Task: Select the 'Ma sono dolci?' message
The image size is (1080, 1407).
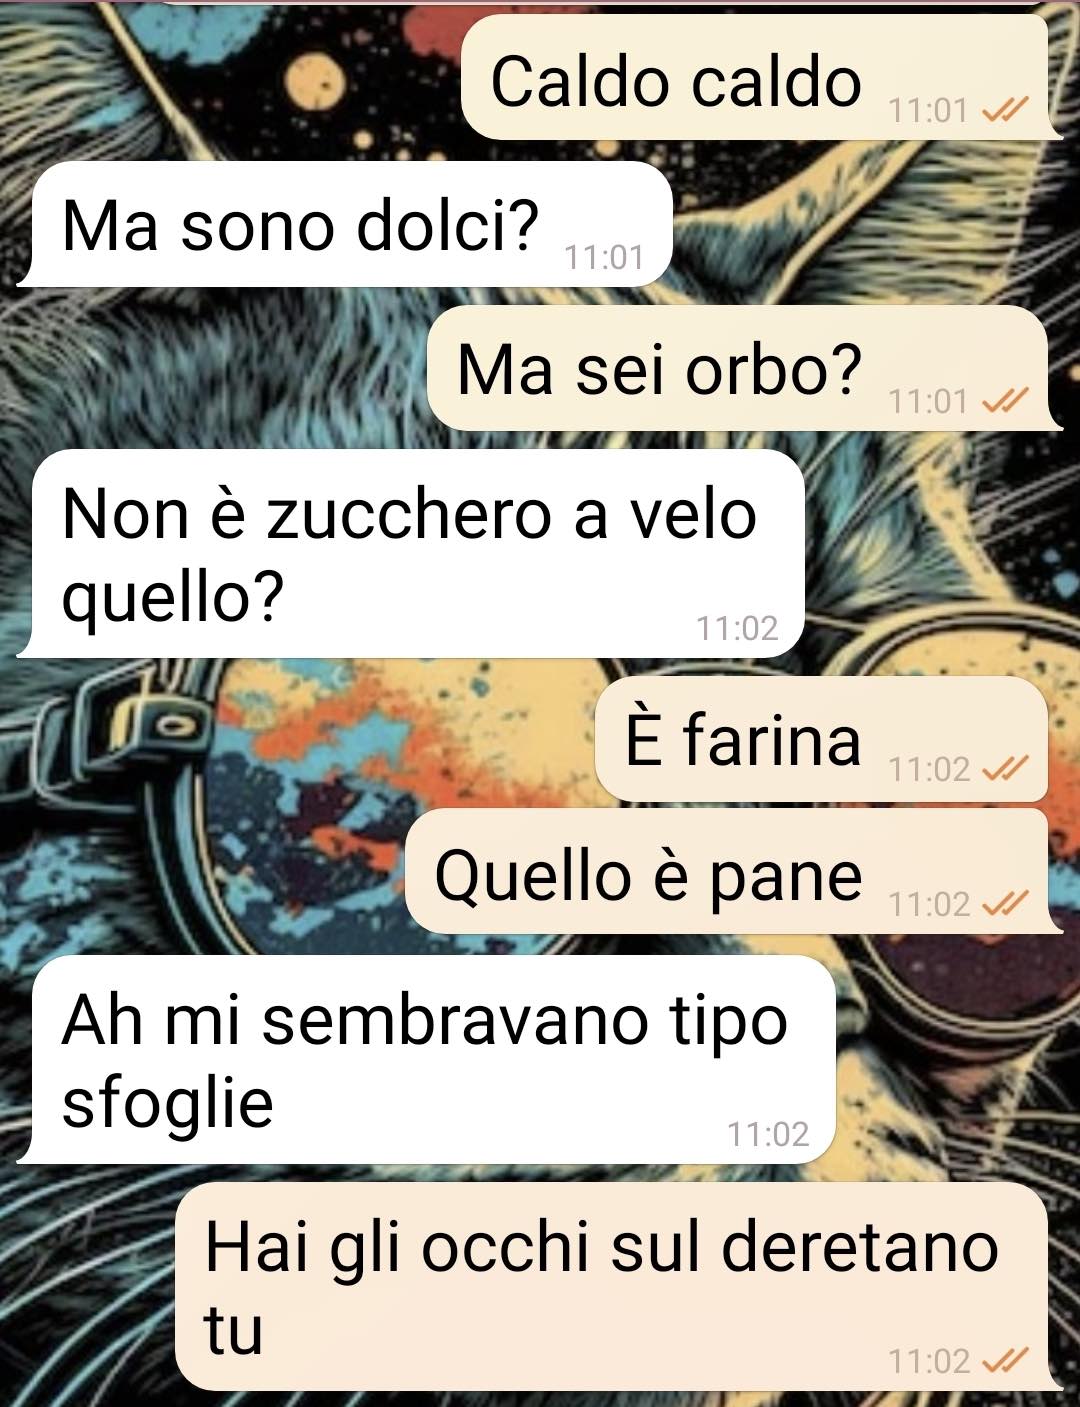Action: (345, 224)
